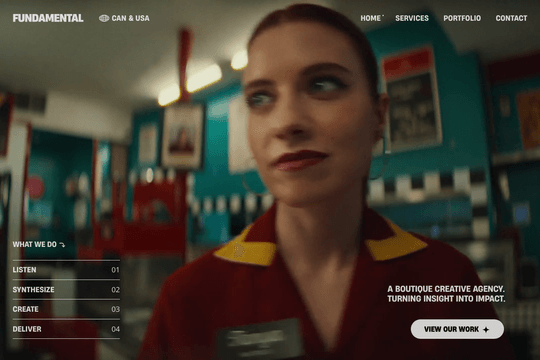Go to the HOME menu item
The width and height of the screenshot is (540, 360).
tap(371, 18)
